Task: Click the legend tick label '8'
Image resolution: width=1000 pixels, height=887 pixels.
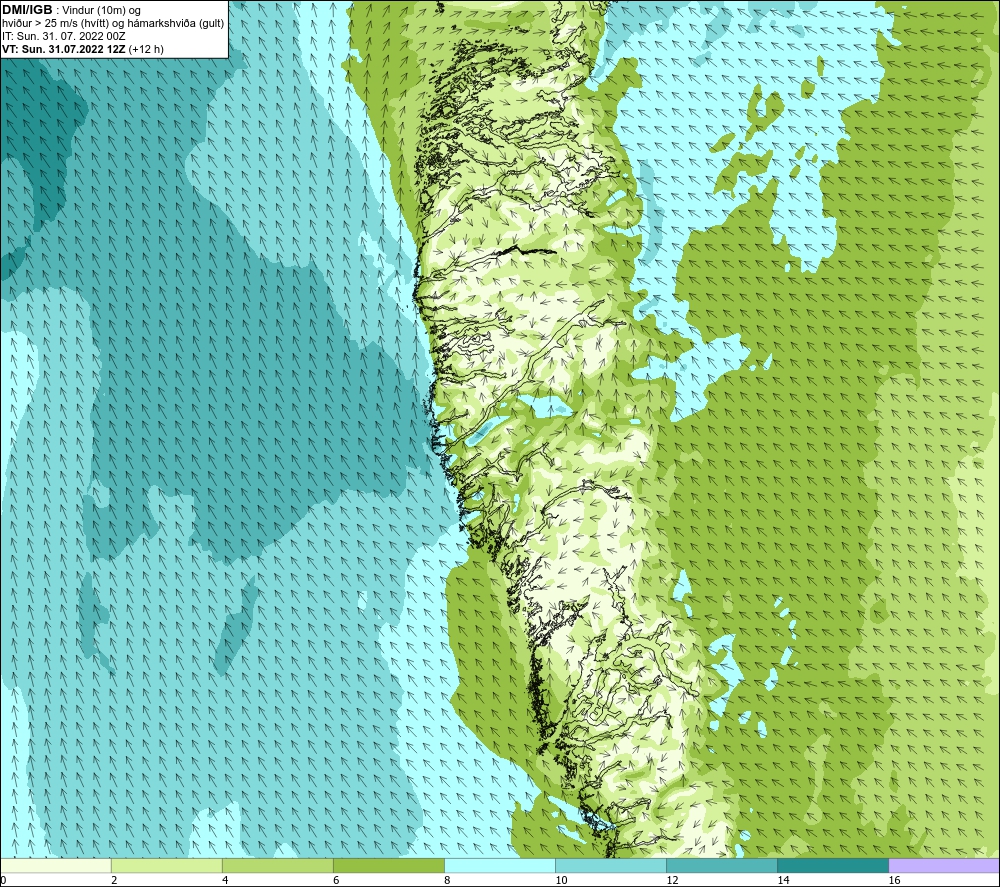Action: click(447, 881)
